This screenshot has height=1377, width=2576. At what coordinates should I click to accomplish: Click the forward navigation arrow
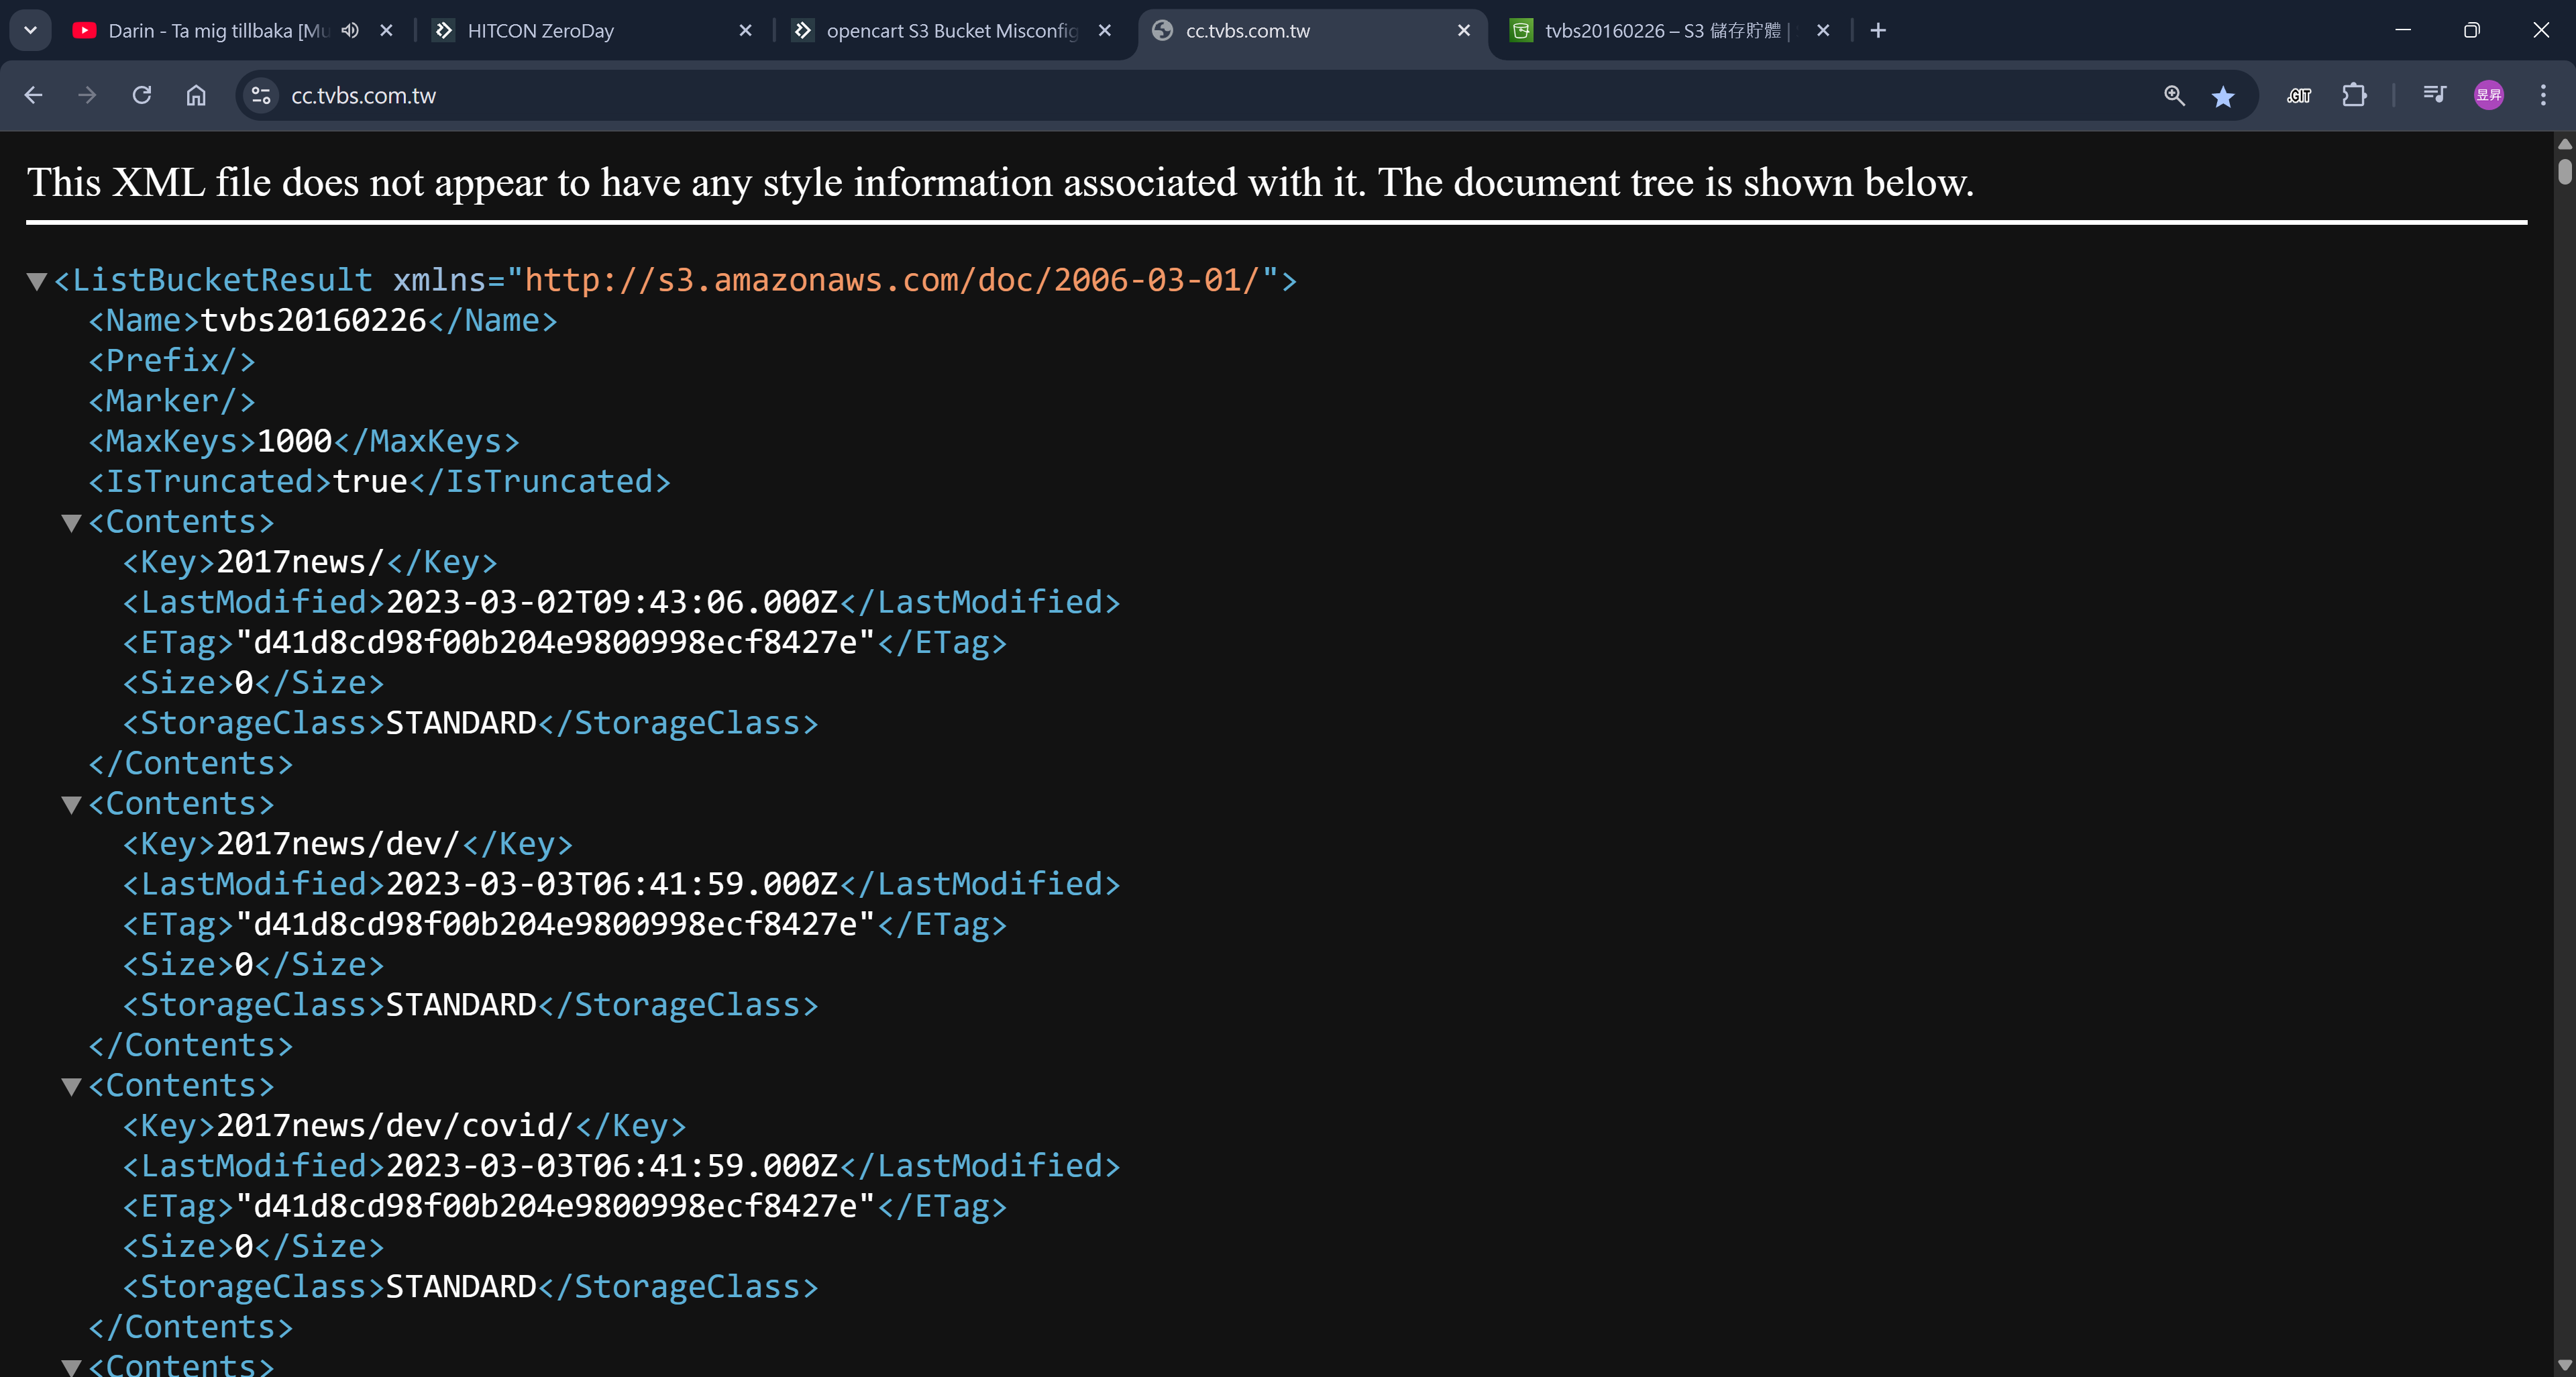click(87, 95)
